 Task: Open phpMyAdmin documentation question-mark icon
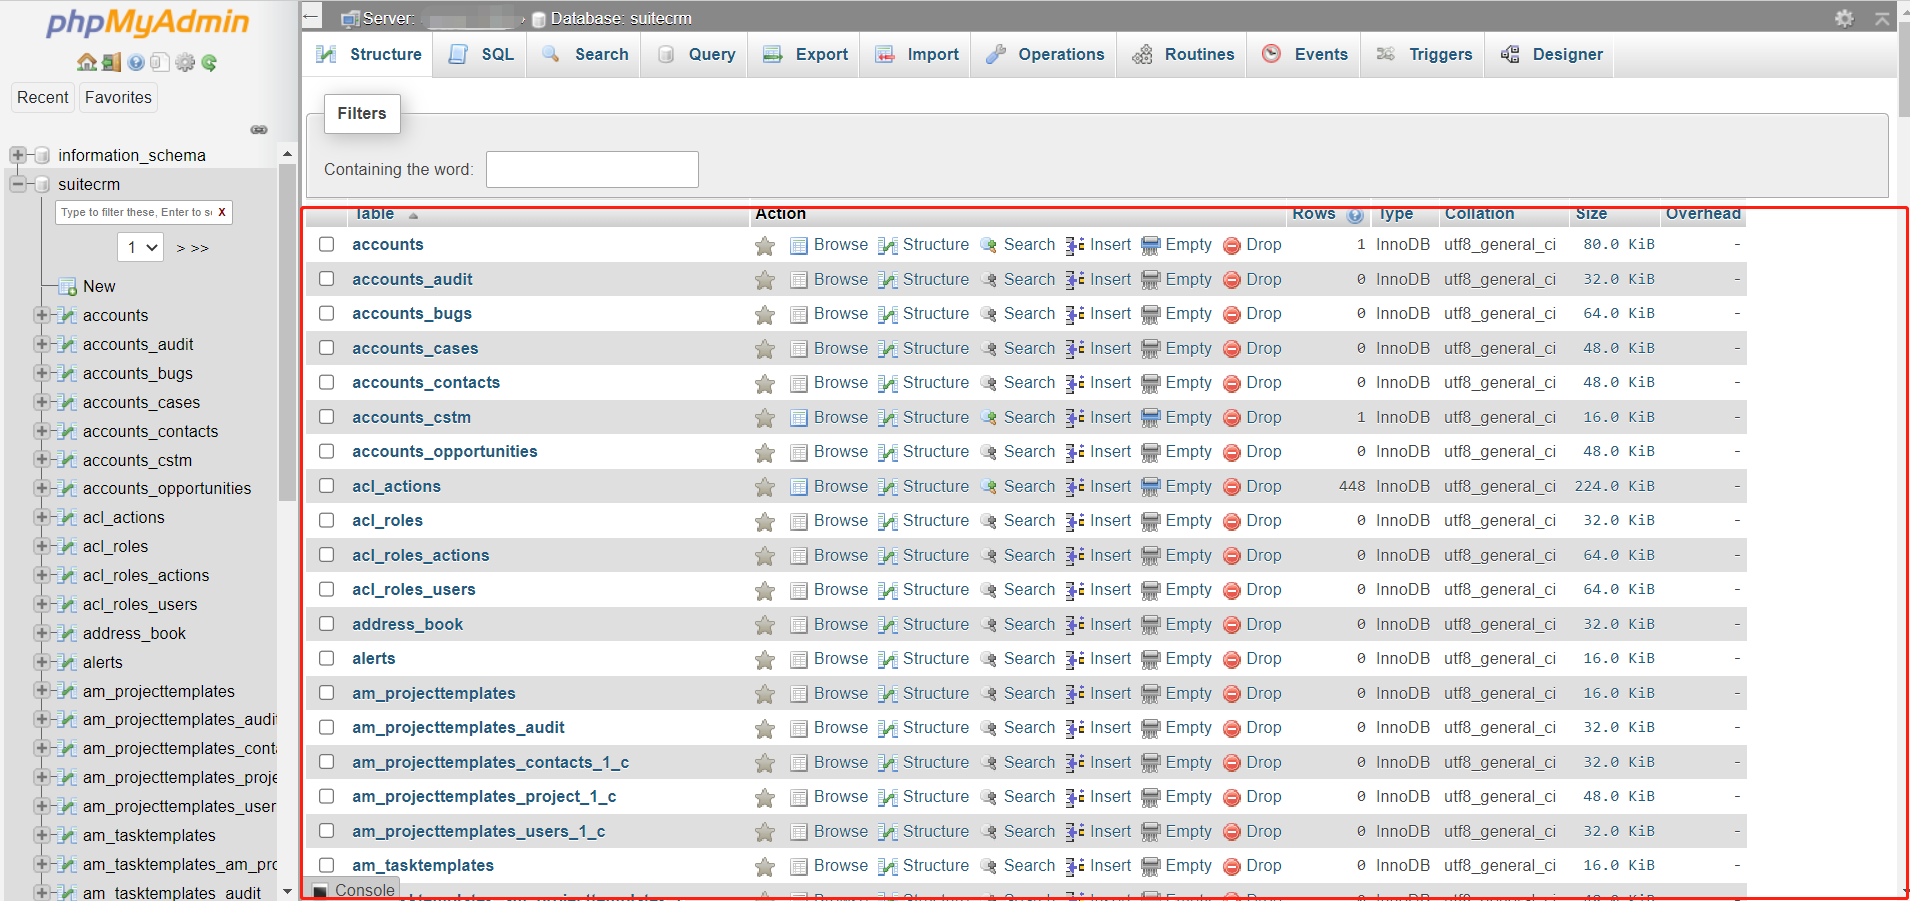tap(136, 62)
